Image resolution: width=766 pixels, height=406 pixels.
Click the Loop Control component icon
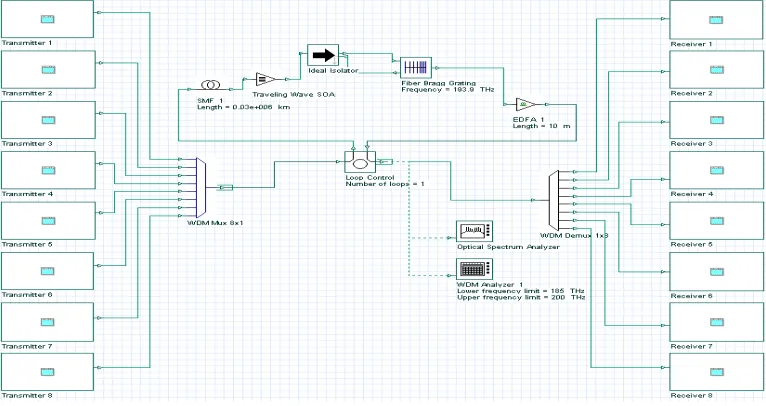tap(360, 162)
